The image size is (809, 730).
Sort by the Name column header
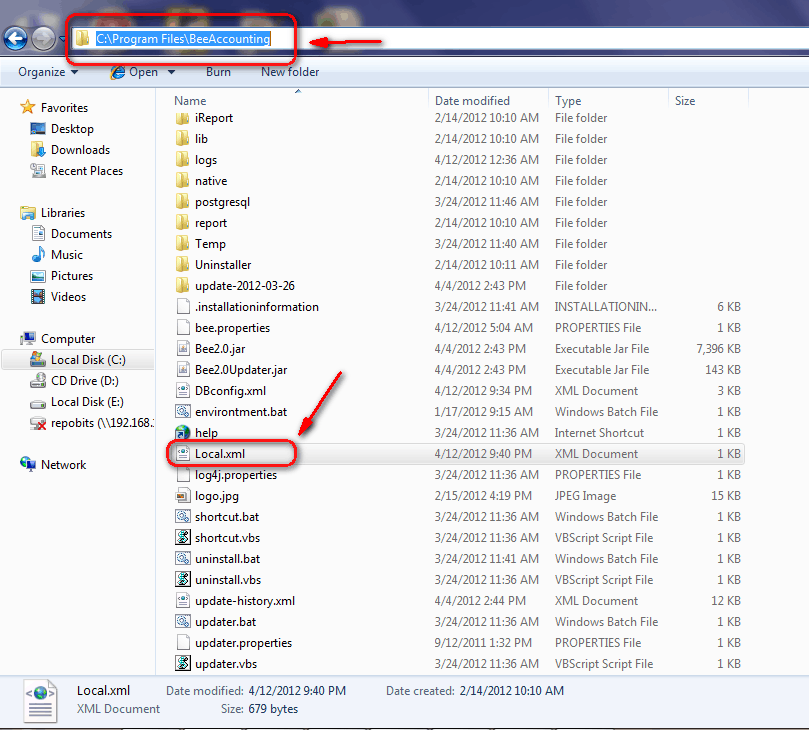(x=190, y=101)
